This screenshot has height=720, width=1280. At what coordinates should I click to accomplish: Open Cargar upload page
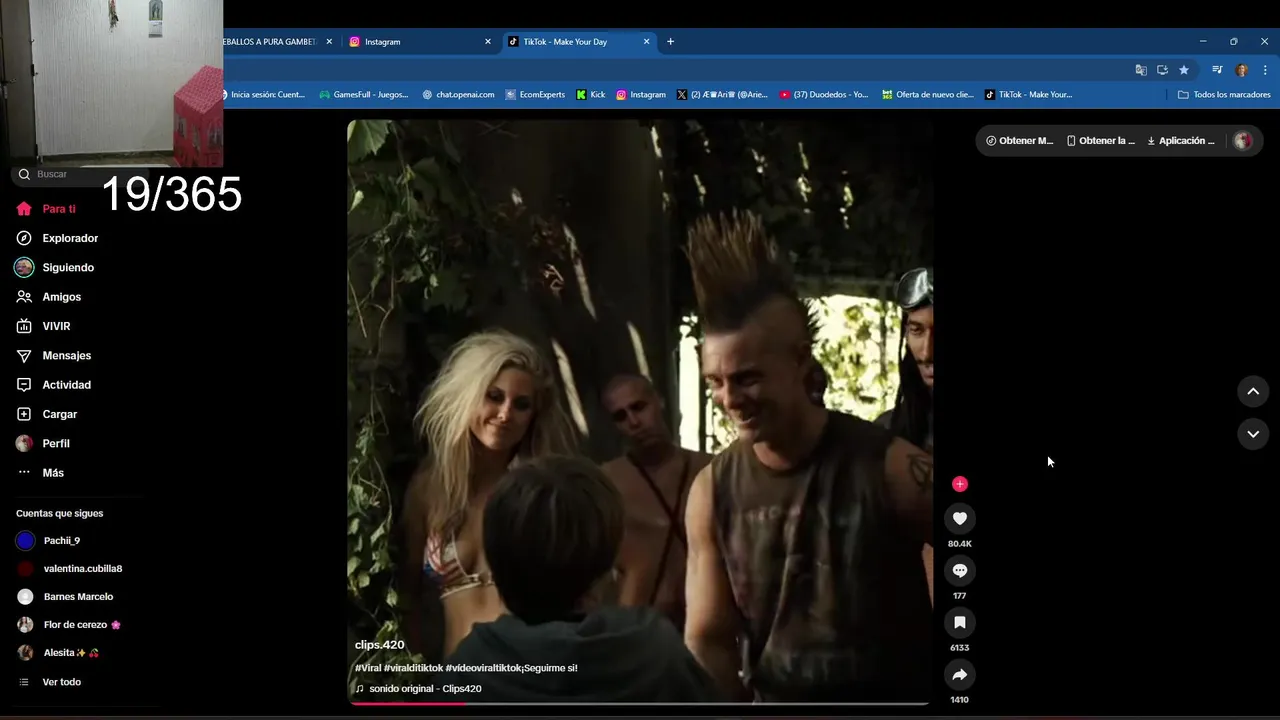[x=46, y=414]
